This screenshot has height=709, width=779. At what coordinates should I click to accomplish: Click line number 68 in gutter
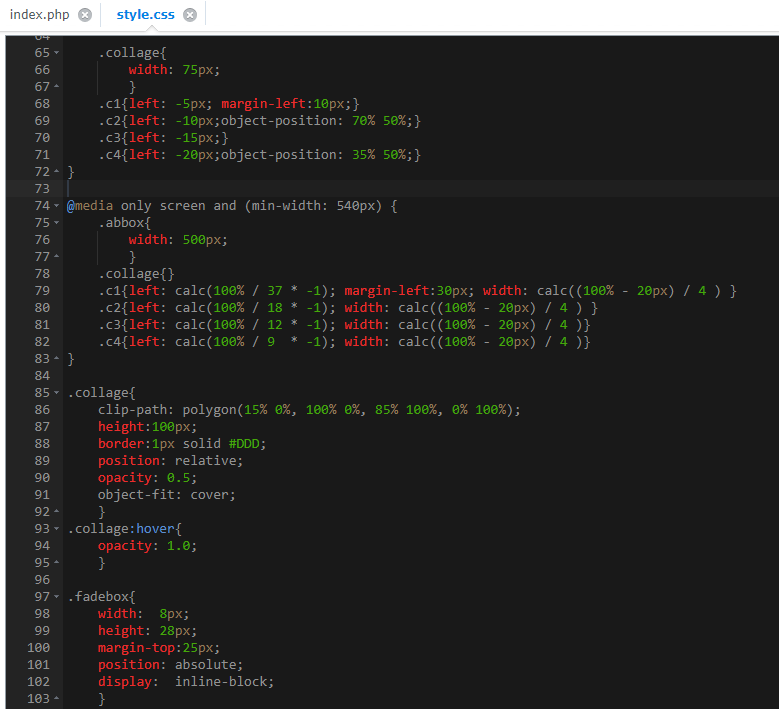(x=42, y=103)
